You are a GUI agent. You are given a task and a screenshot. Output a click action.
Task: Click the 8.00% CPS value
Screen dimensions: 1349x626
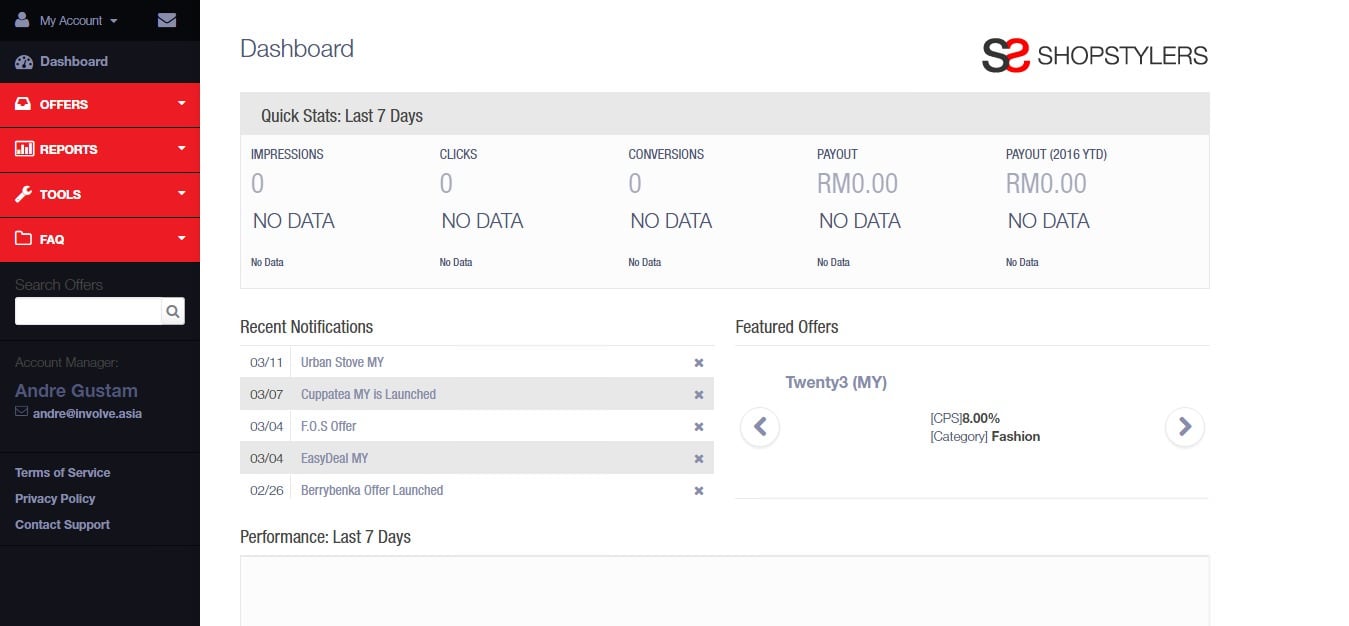981,418
